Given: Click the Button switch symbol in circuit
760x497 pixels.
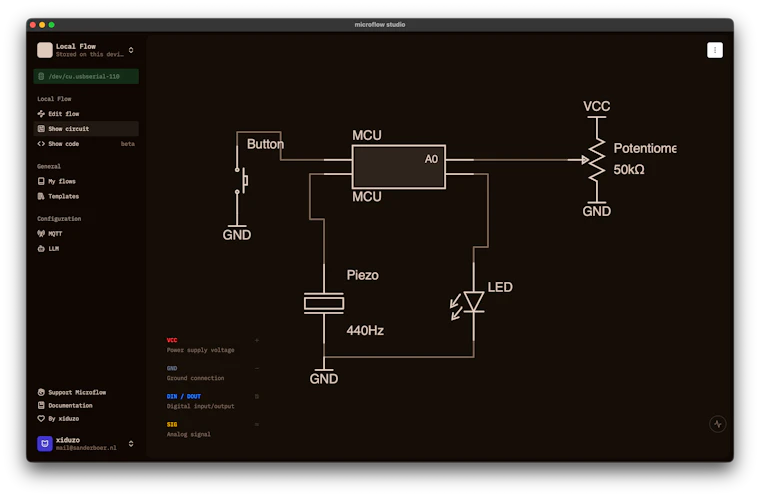Looking at the screenshot, I should 241,180.
